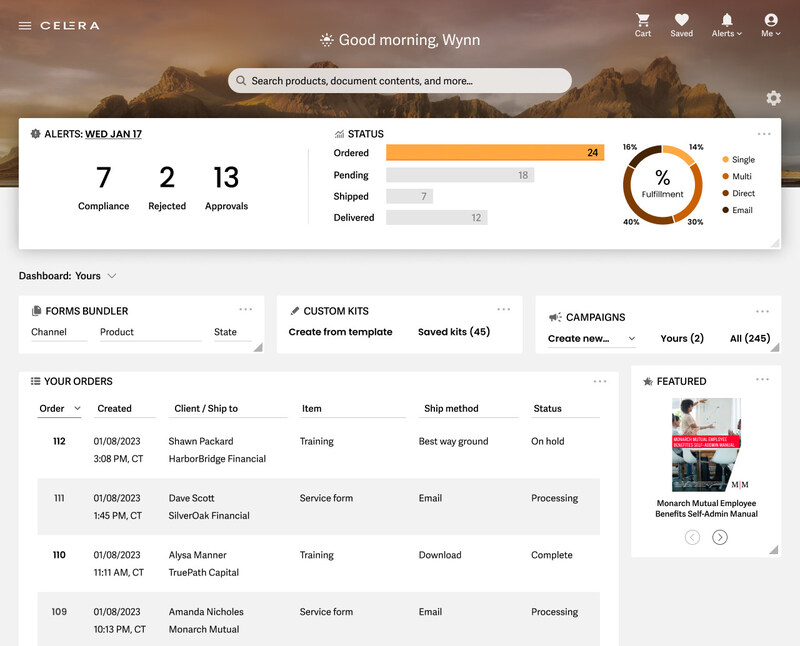Open the hamburger navigation menu
800x646 pixels.
pos(25,26)
